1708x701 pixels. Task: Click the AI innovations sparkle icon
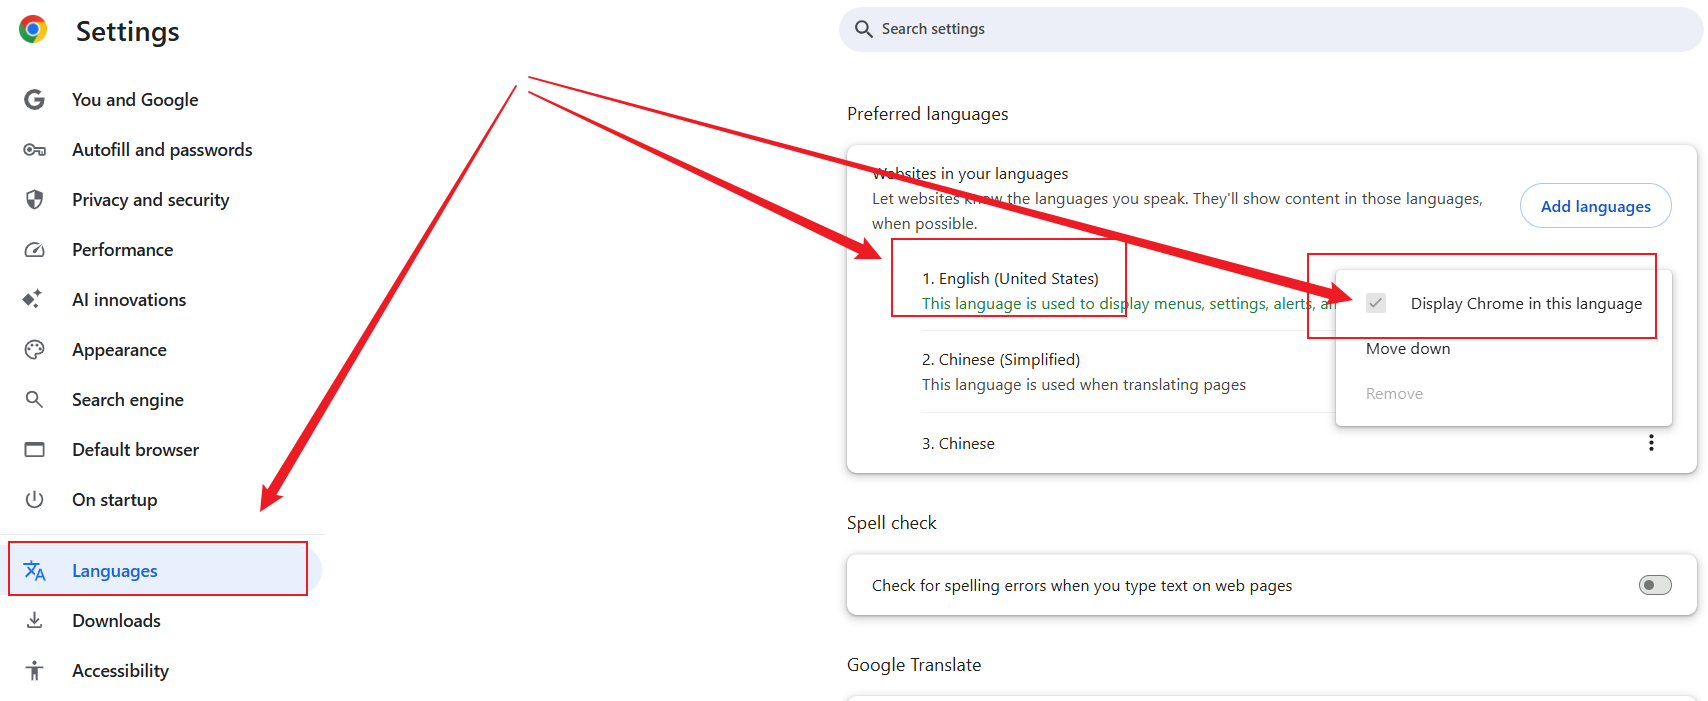(x=34, y=300)
